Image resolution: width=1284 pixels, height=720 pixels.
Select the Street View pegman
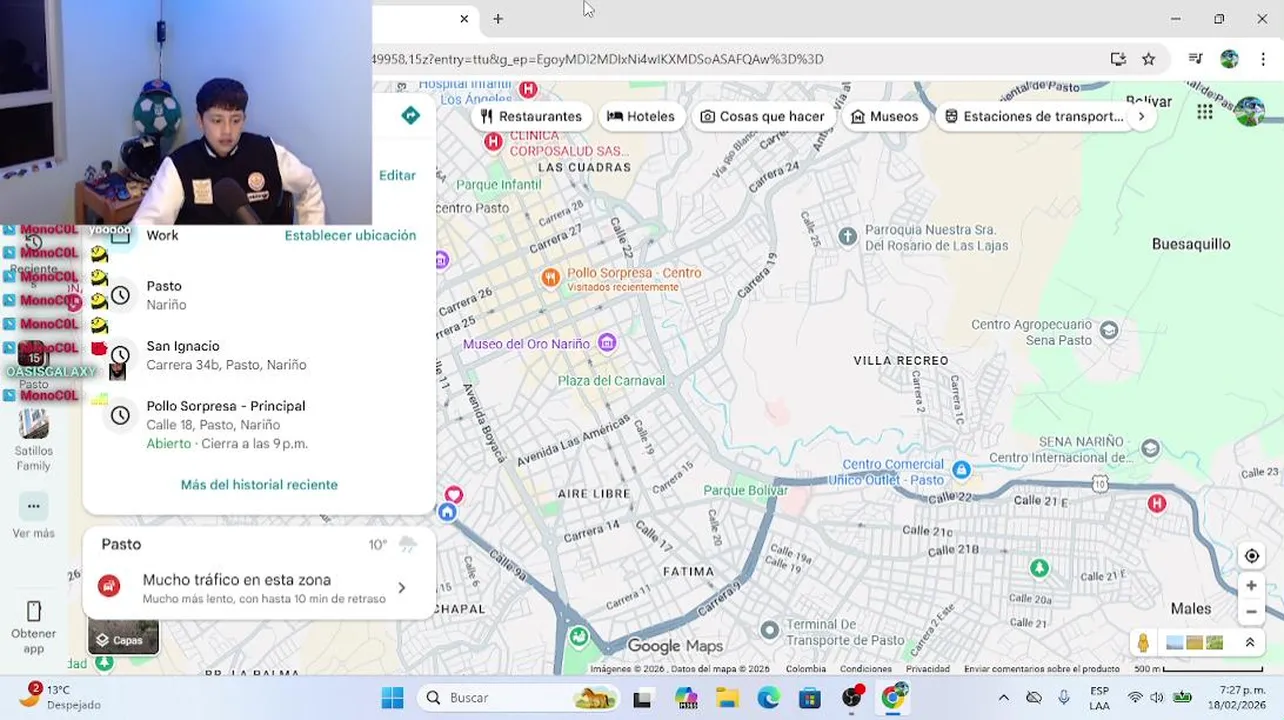click(1143, 642)
